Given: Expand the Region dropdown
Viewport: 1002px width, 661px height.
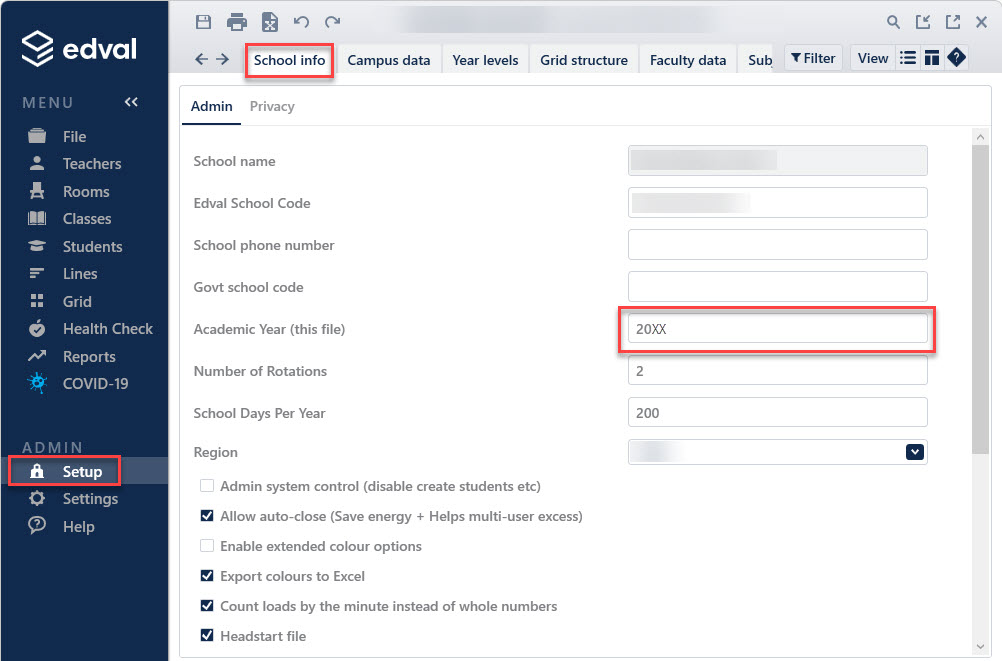Looking at the screenshot, I should pyautogui.click(x=914, y=452).
